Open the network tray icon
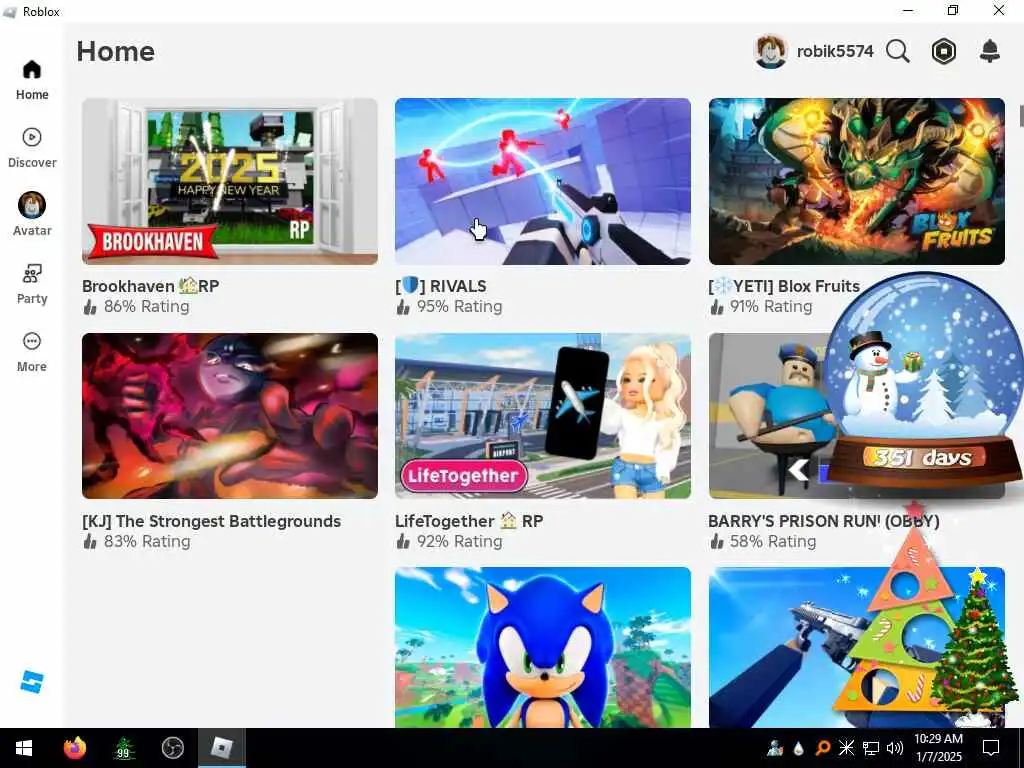The image size is (1024, 768). coord(871,748)
